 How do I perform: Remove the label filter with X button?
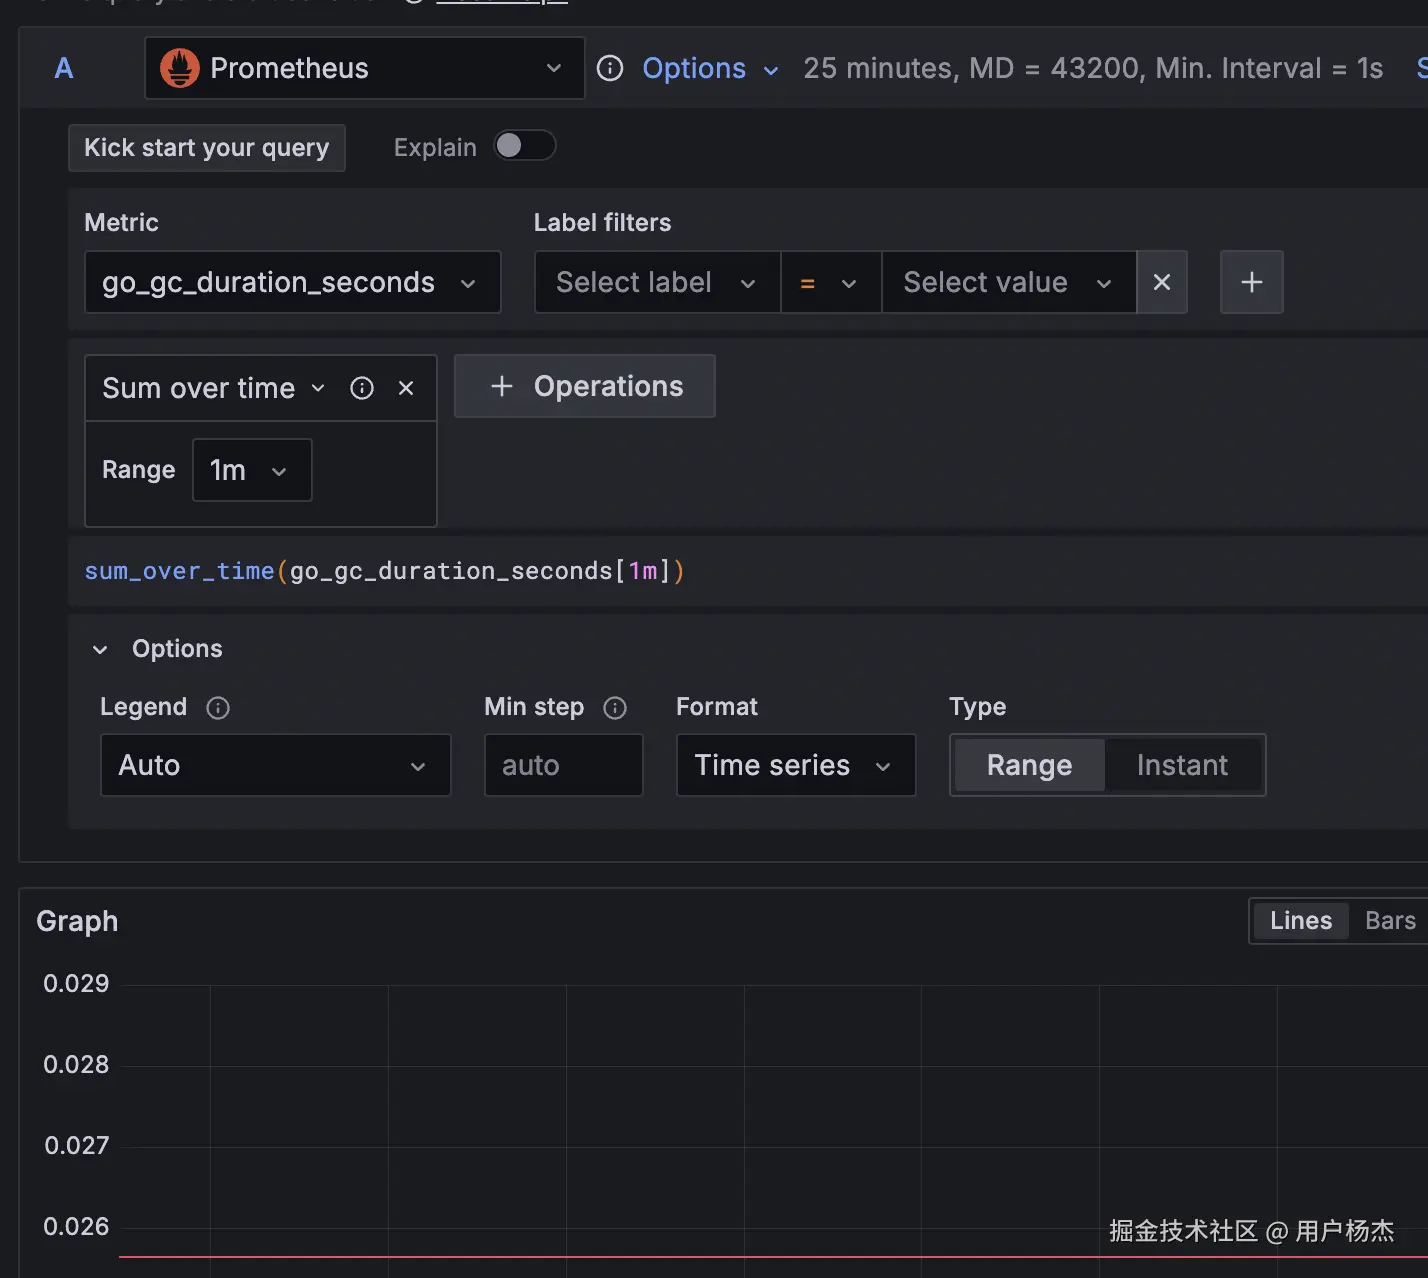coord(1162,282)
